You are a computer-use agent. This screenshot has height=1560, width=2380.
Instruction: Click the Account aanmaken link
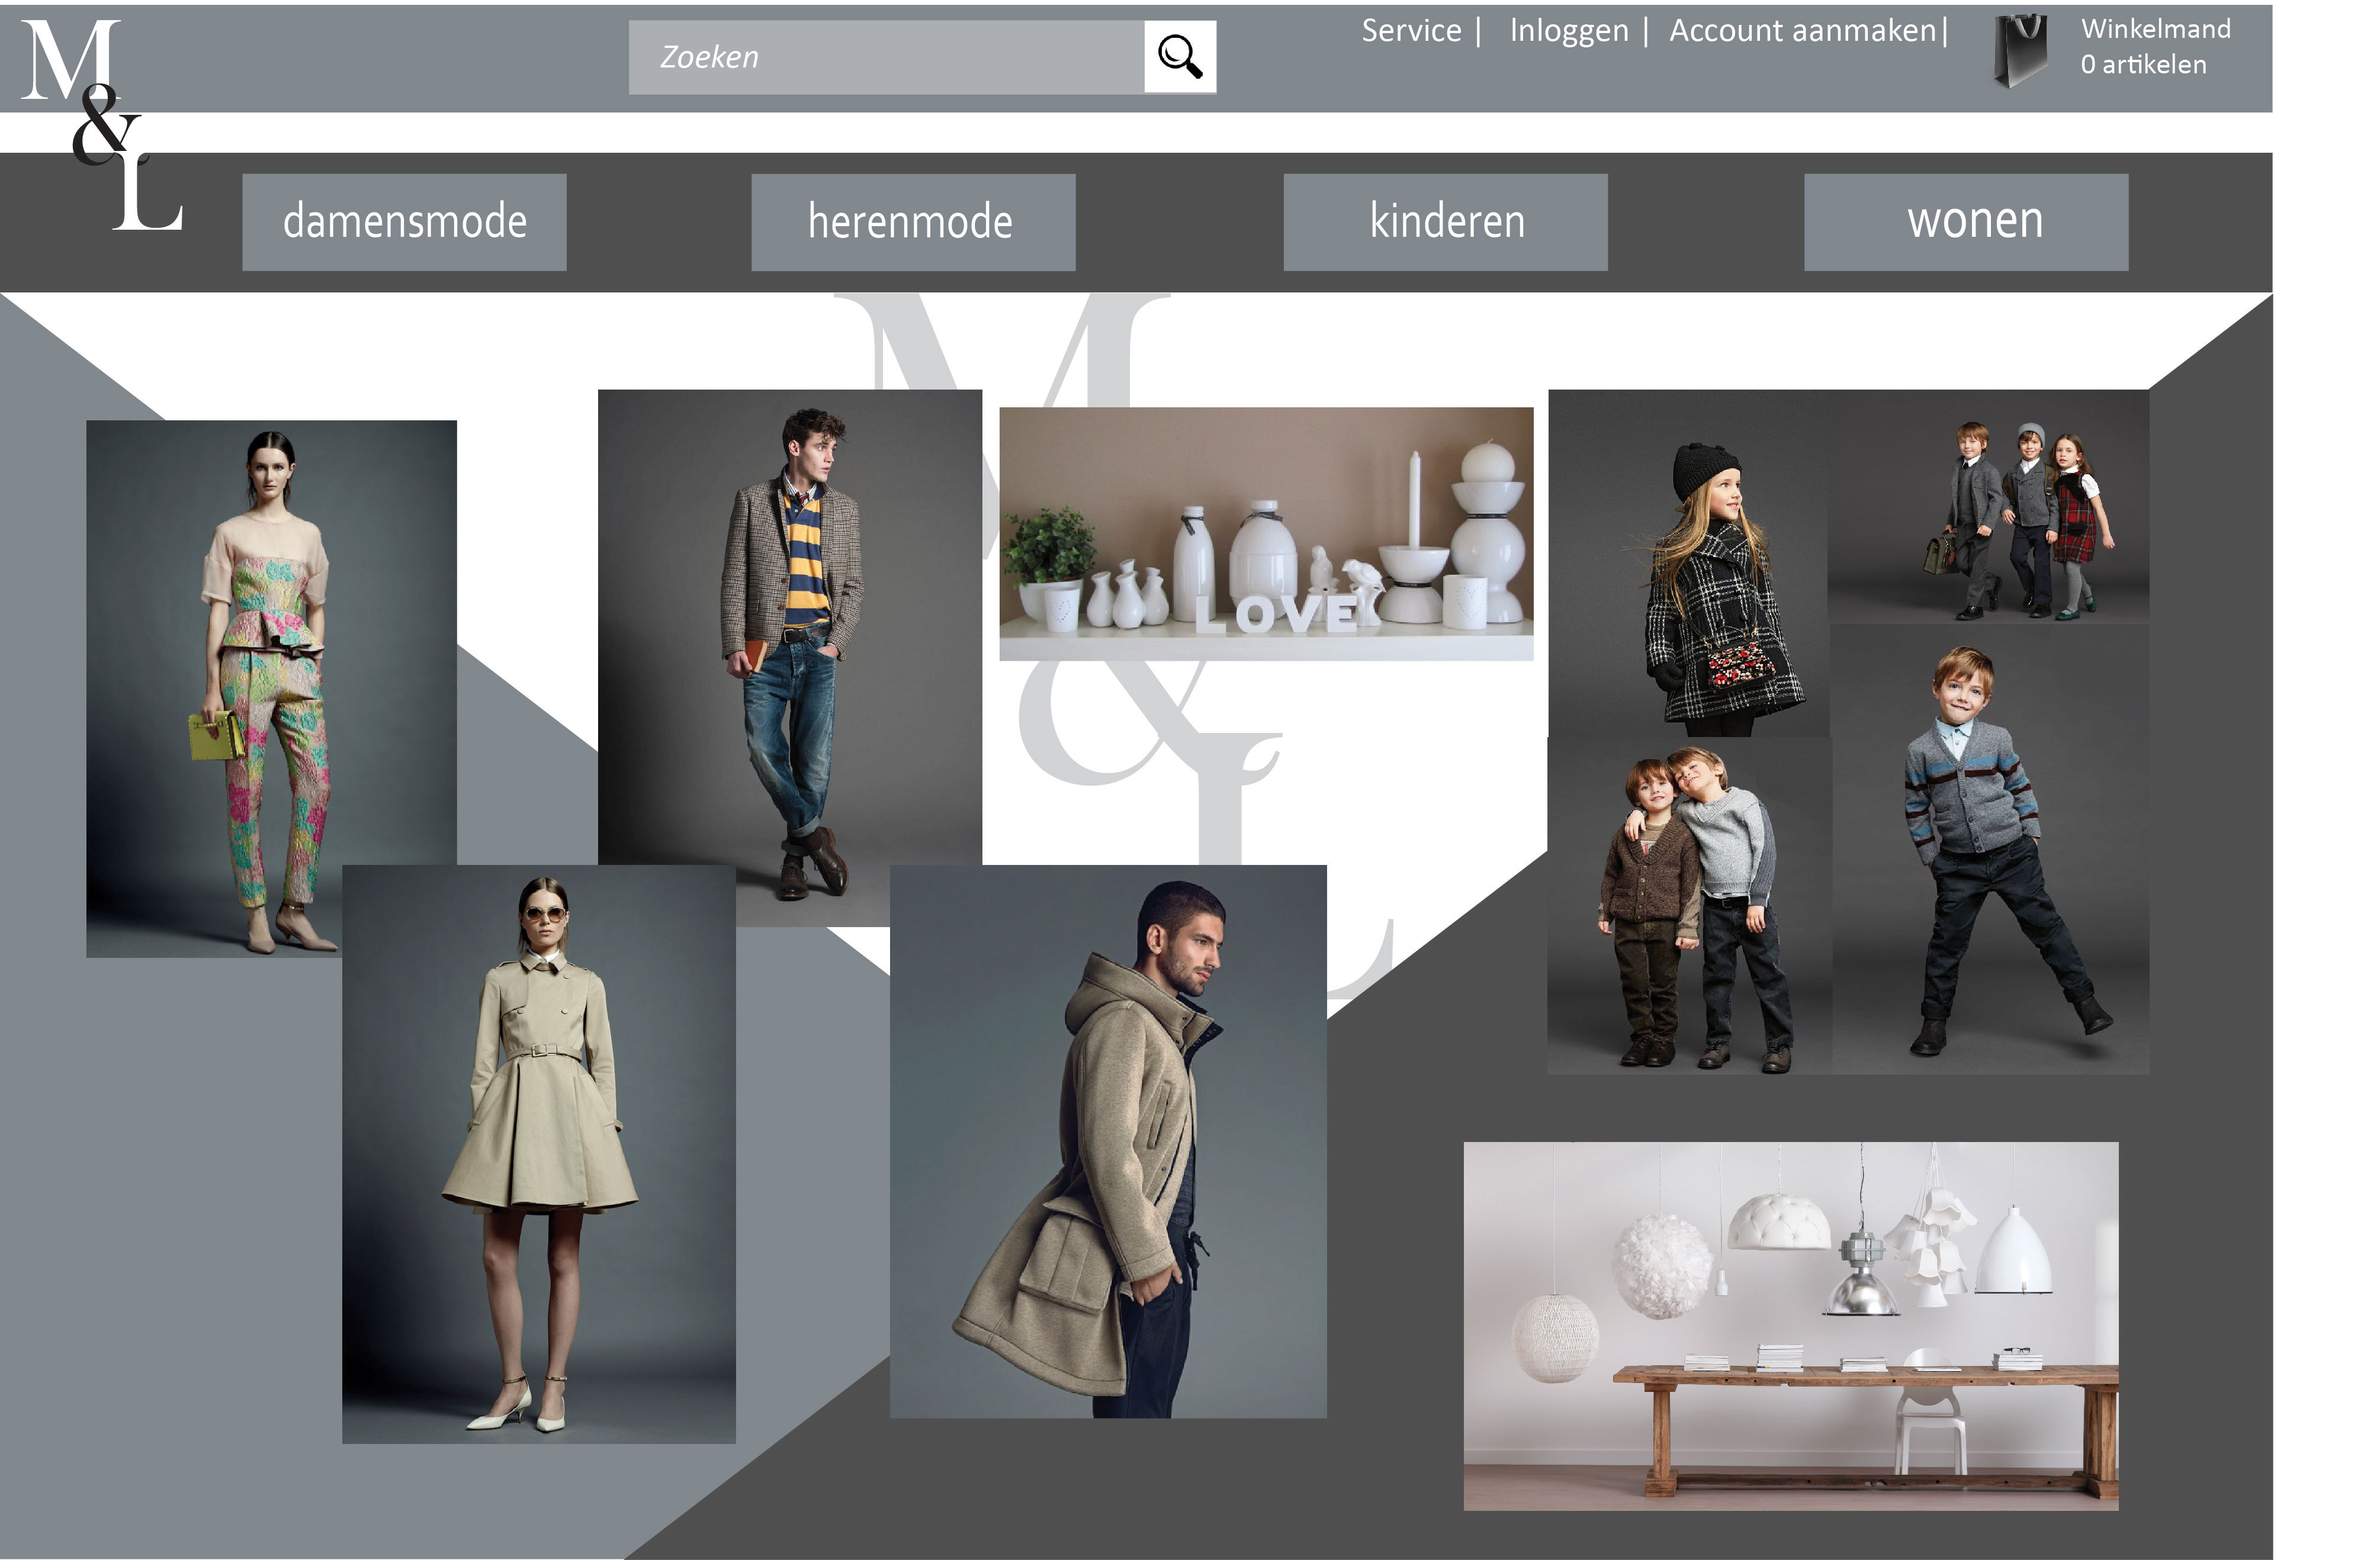point(1802,31)
